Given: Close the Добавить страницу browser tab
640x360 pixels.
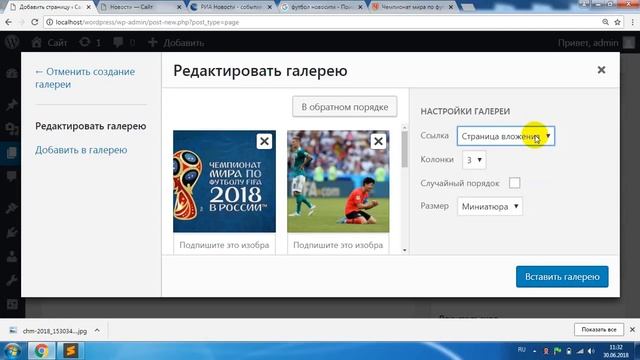Looking at the screenshot, I should click(89, 7).
